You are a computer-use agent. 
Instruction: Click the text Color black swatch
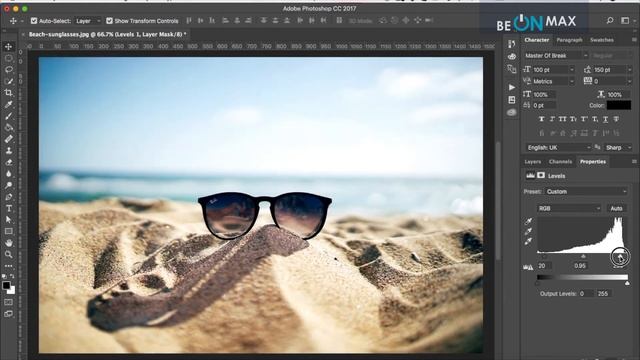pyautogui.click(x=619, y=105)
